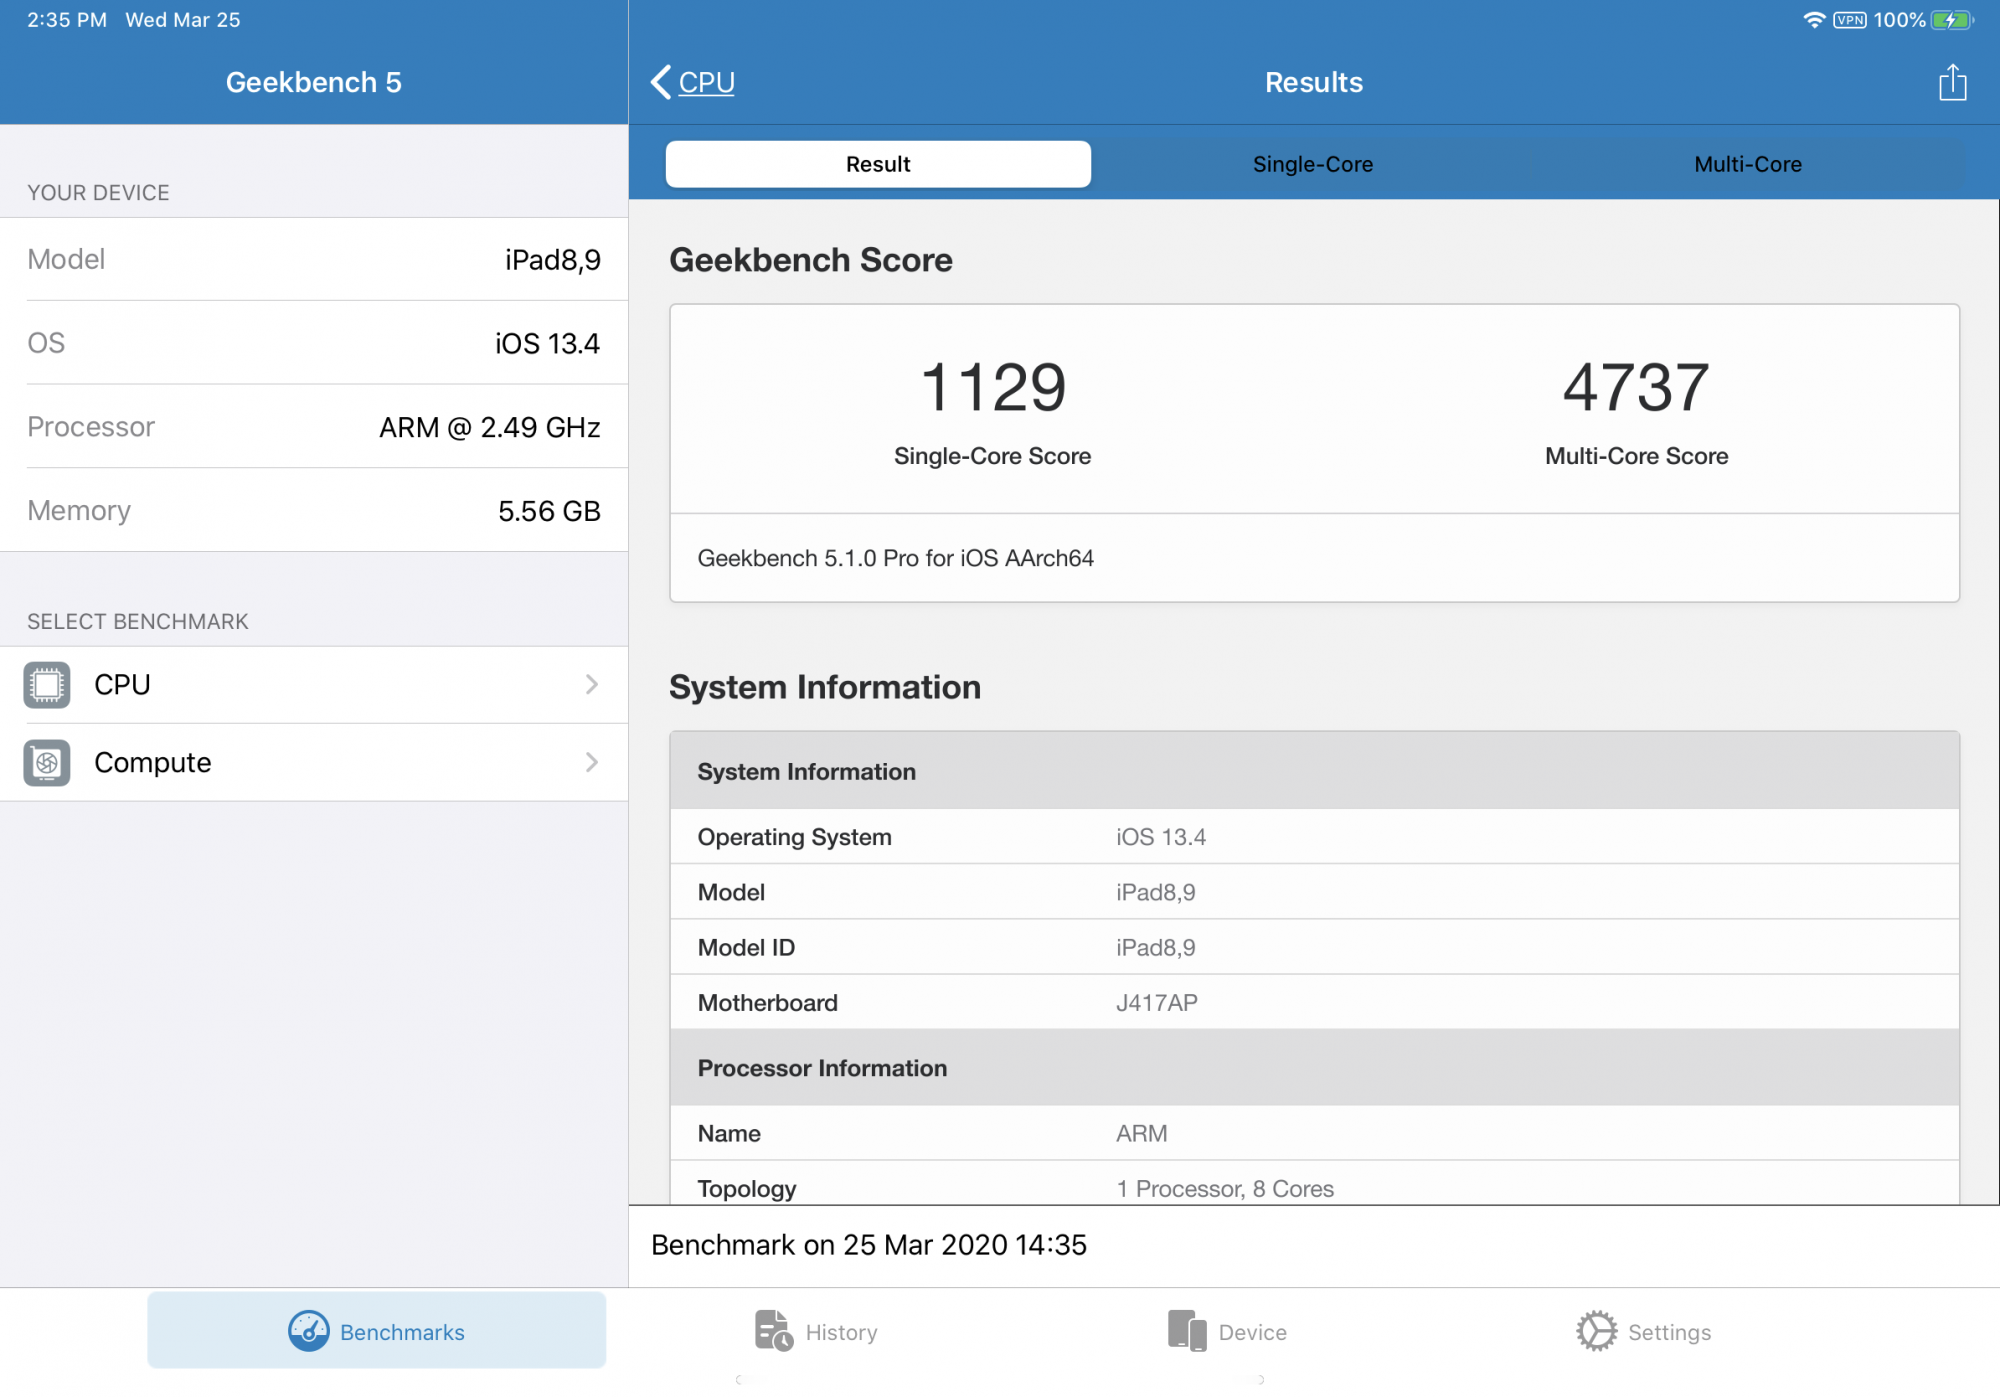
Task: Tap the Processor row 'ARM @ 2.49 GHz'
Action: (314, 427)
